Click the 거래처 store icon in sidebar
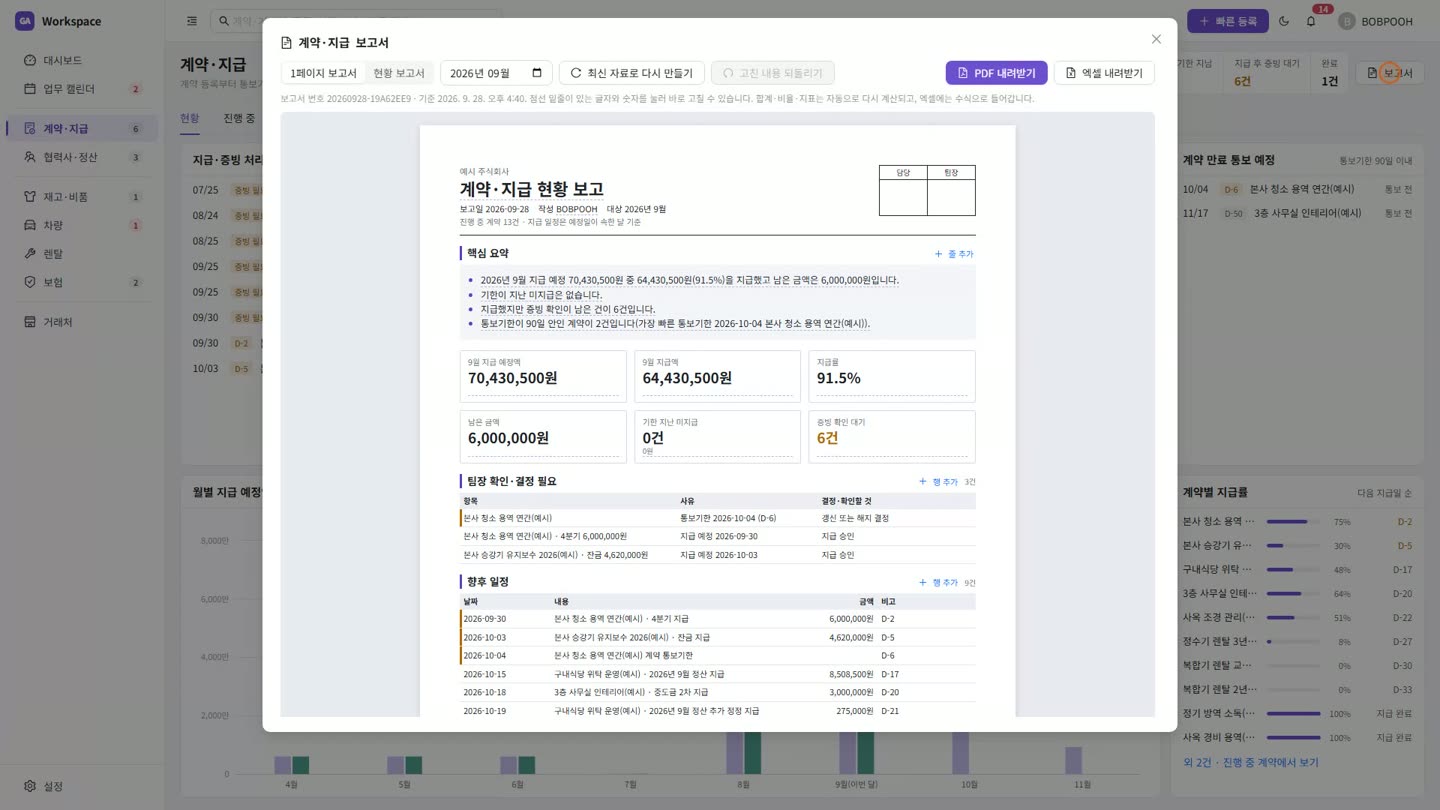 [30, 322]
